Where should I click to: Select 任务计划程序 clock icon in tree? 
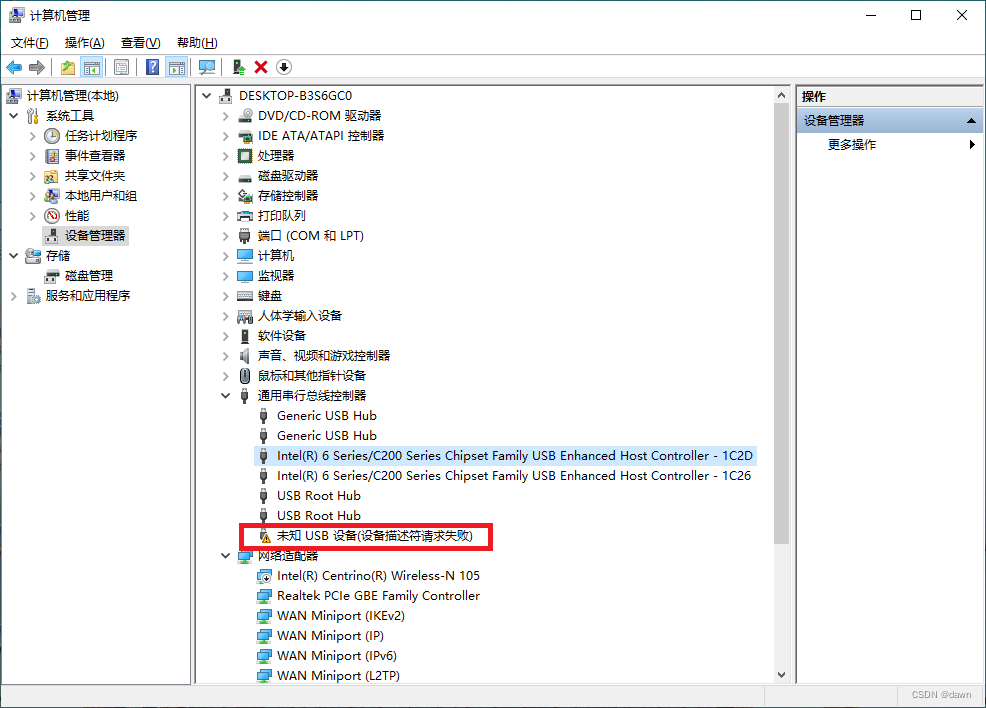tap(52, 136)
